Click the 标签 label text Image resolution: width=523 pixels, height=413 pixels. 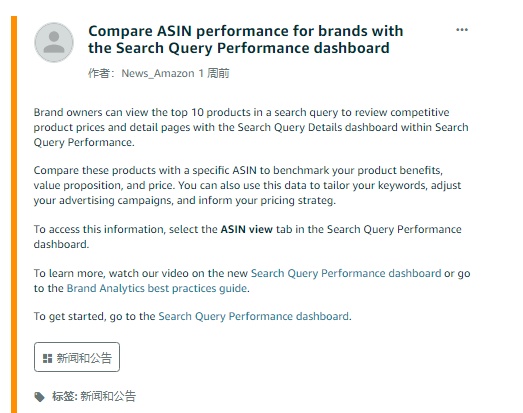point(65,396)
